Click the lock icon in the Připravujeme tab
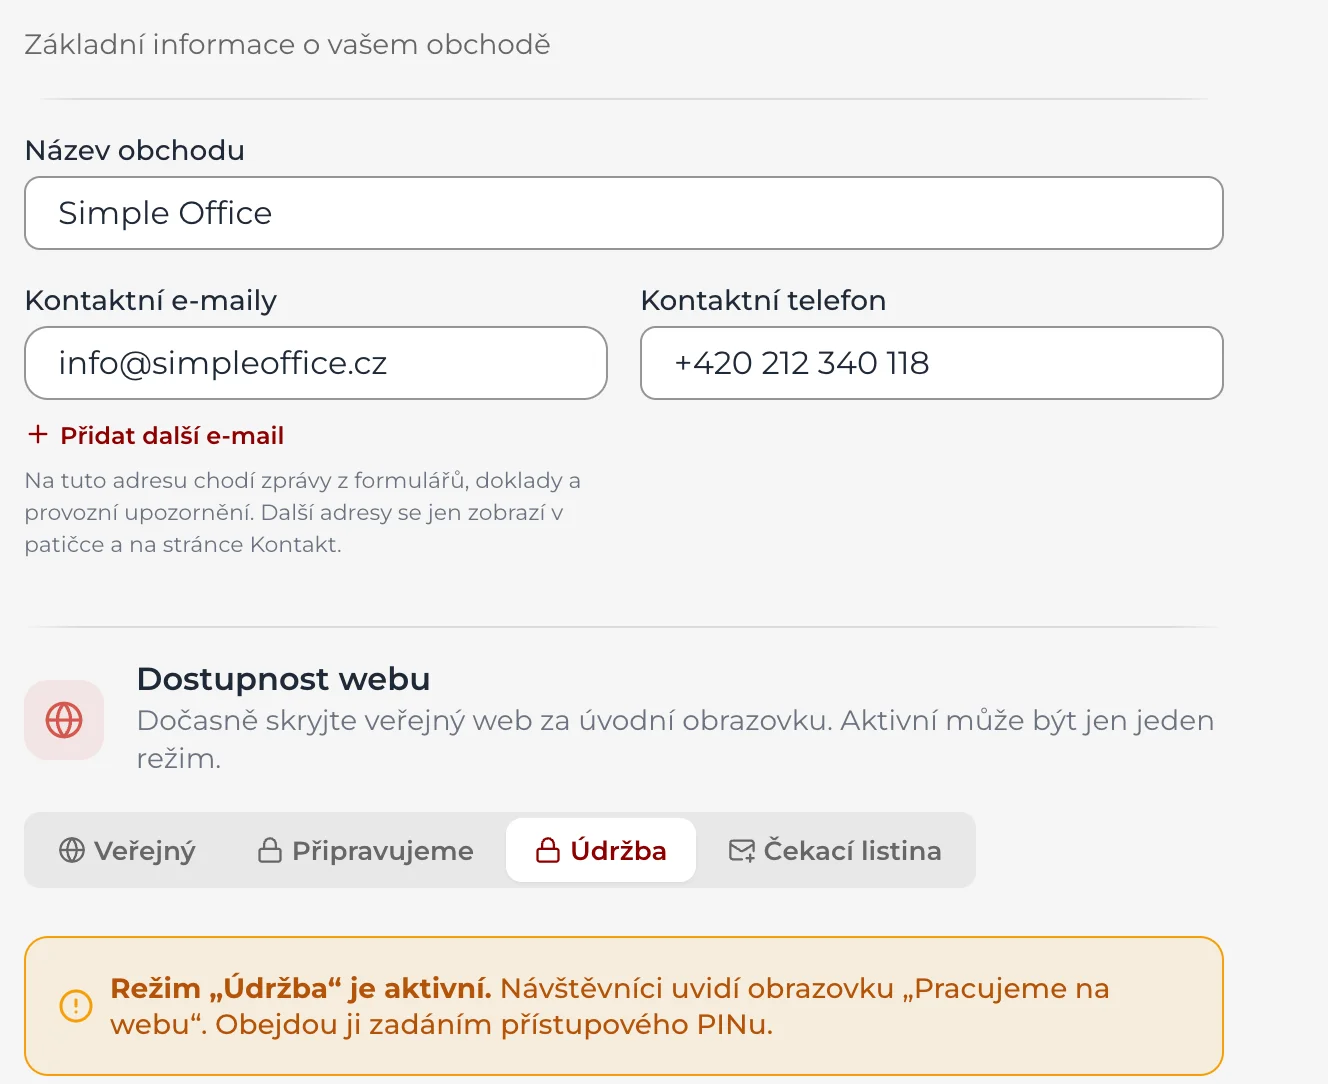Screen dimensions: 1328x1084 (270, 850)
